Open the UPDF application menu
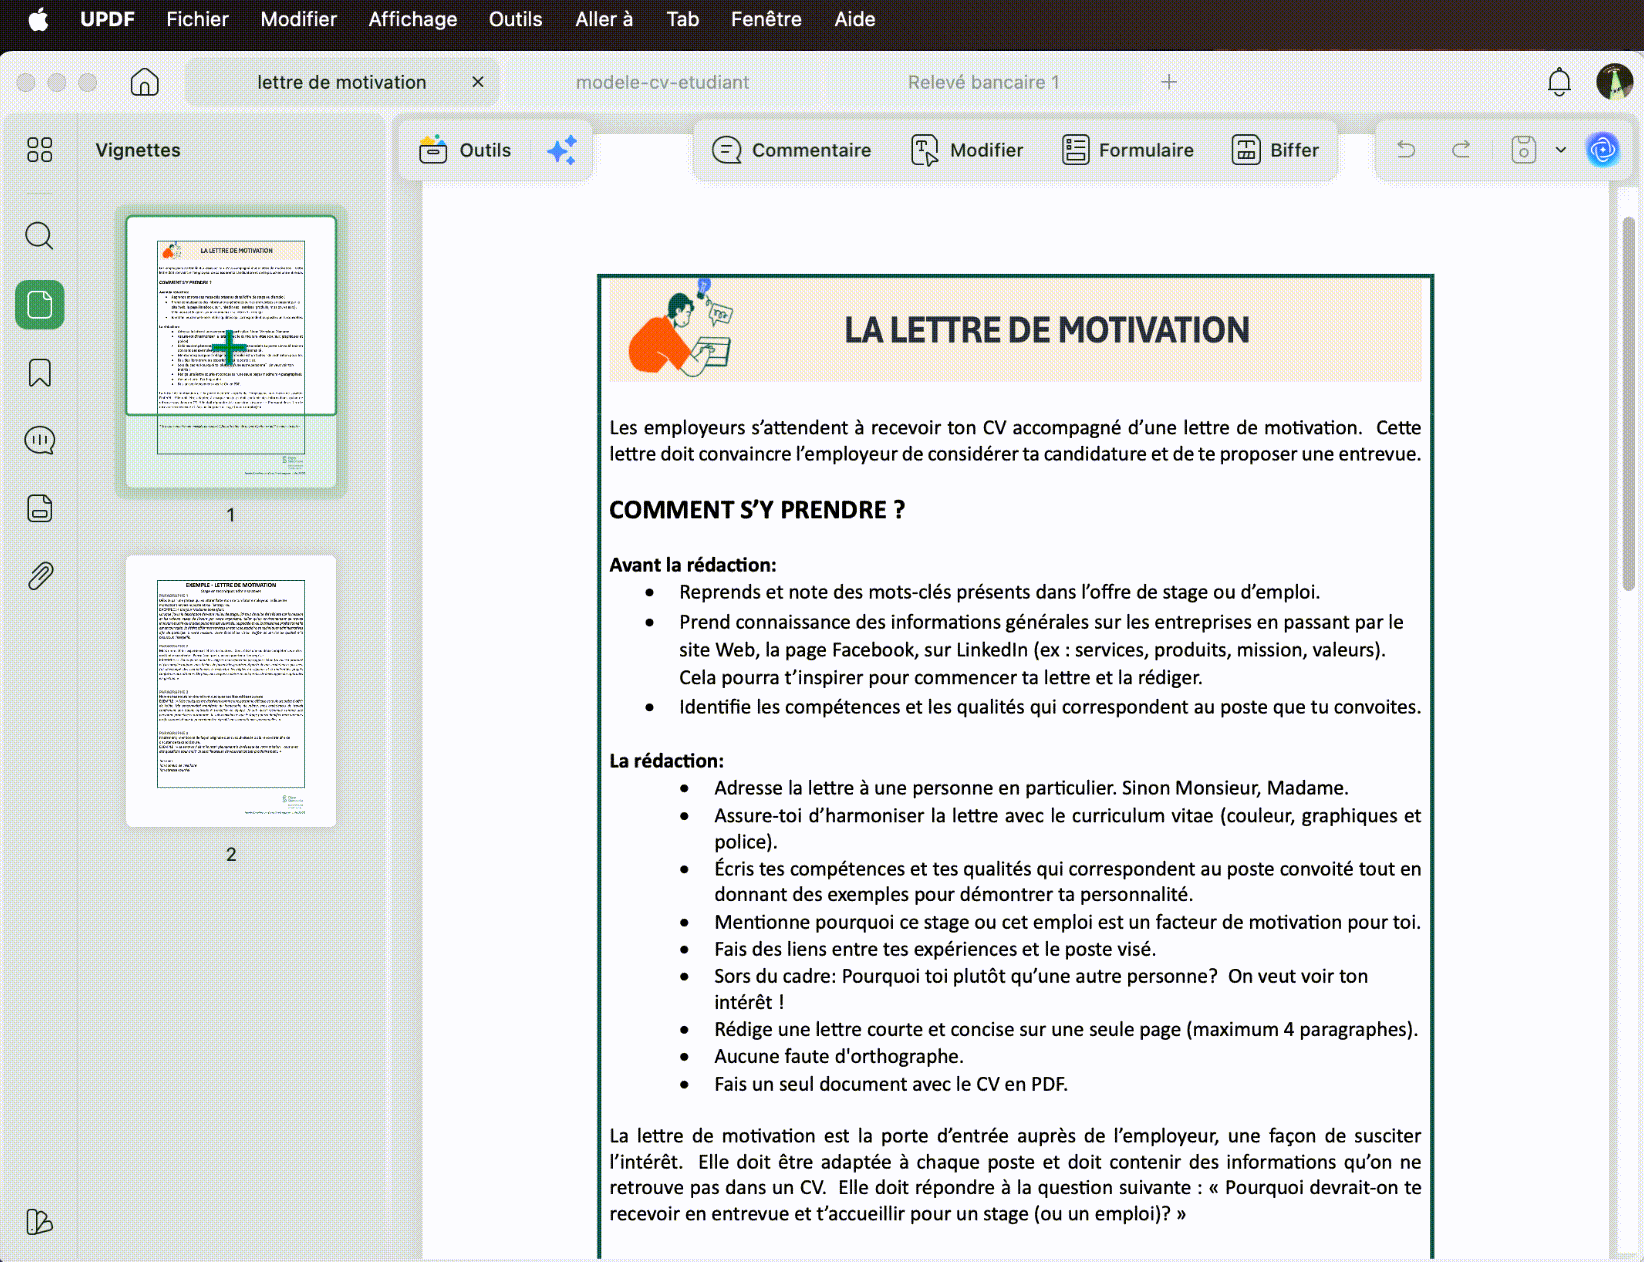 coord(107,19)
